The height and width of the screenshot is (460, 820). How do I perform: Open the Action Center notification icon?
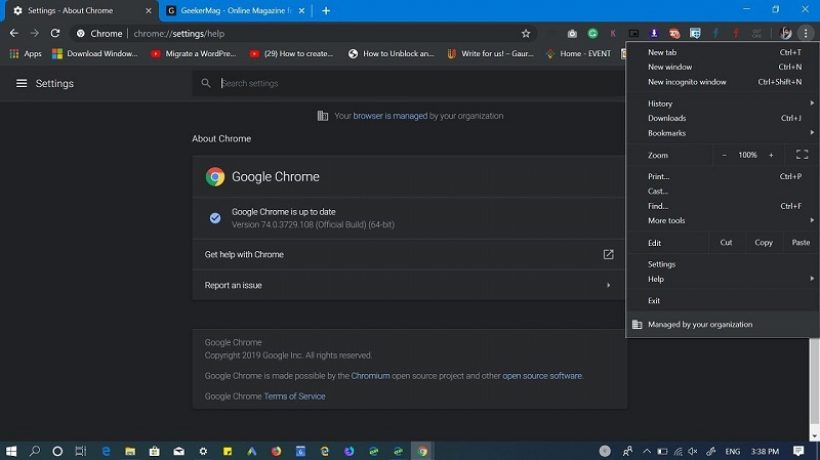coord(799,451)
